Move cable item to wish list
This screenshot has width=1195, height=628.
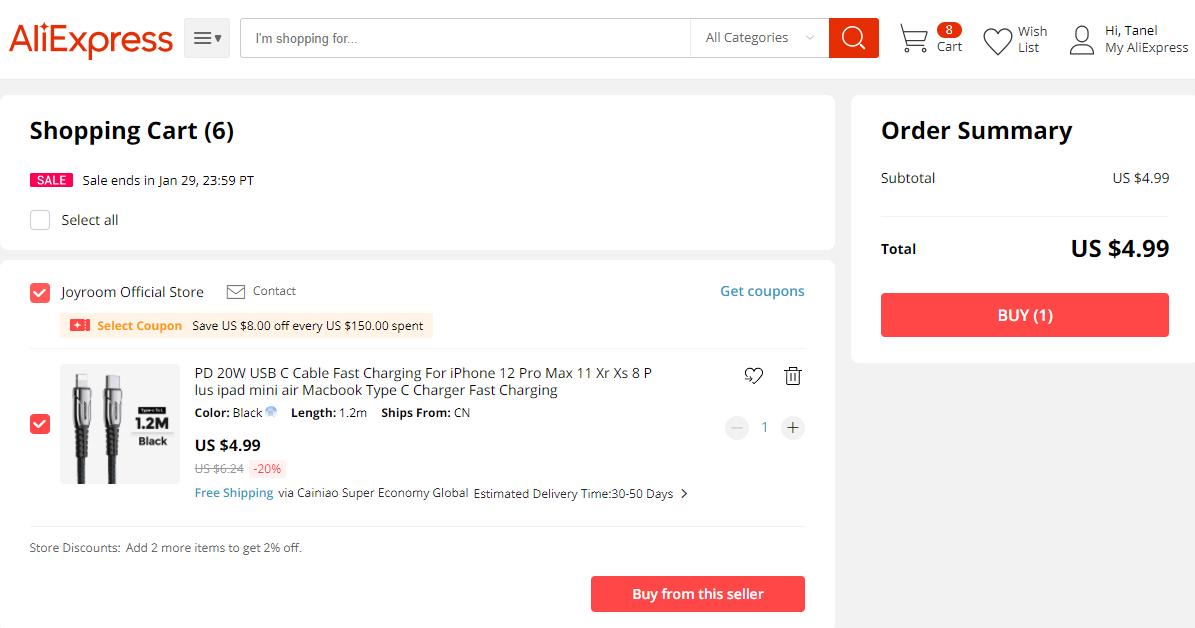[x=754, y=376]
